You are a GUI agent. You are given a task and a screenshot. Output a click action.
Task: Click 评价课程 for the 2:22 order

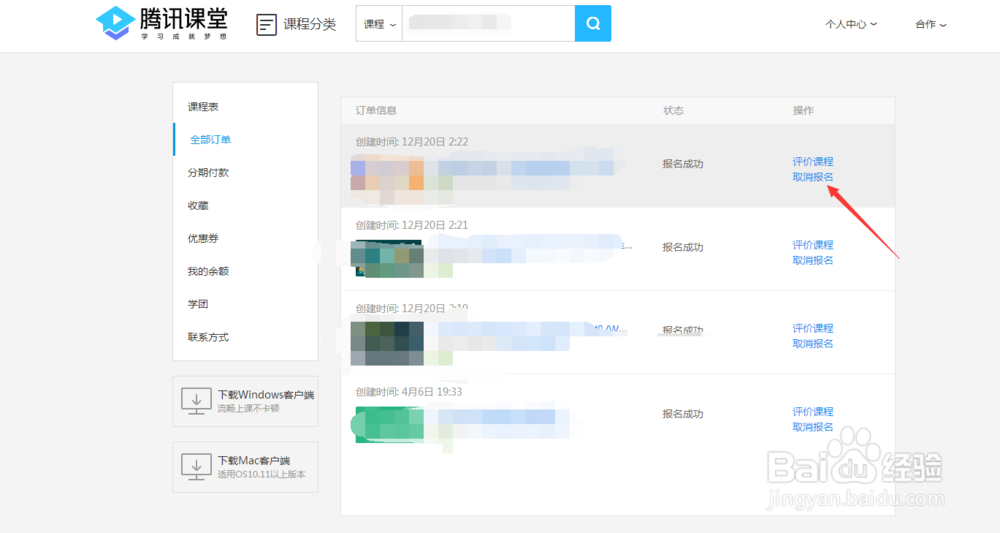click(812, 161)
